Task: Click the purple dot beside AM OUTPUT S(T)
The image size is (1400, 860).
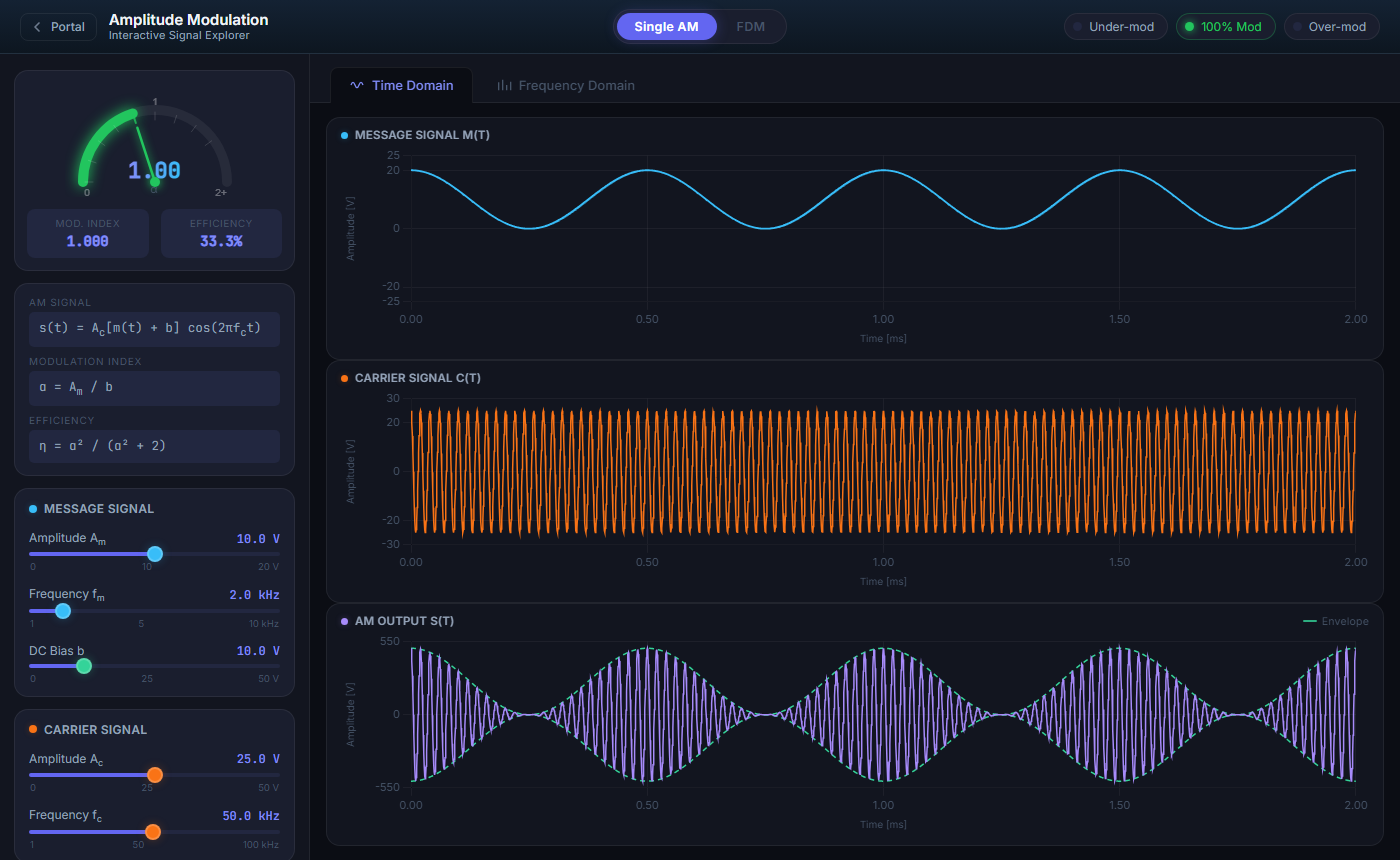Action: click(345, 621)
